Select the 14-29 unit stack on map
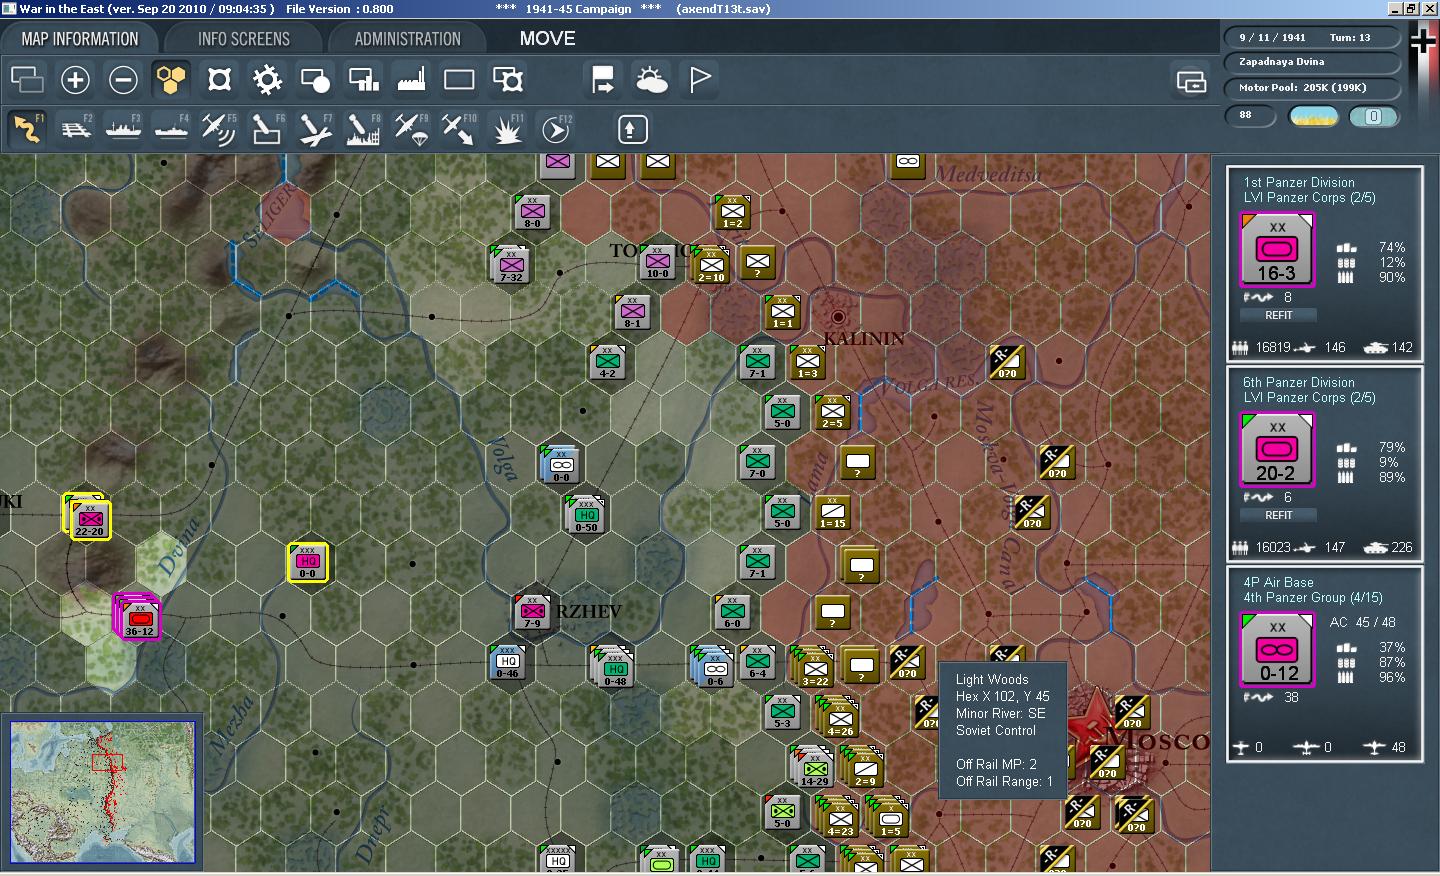Viewport: 1440px width, 876px height. [814, 768]
